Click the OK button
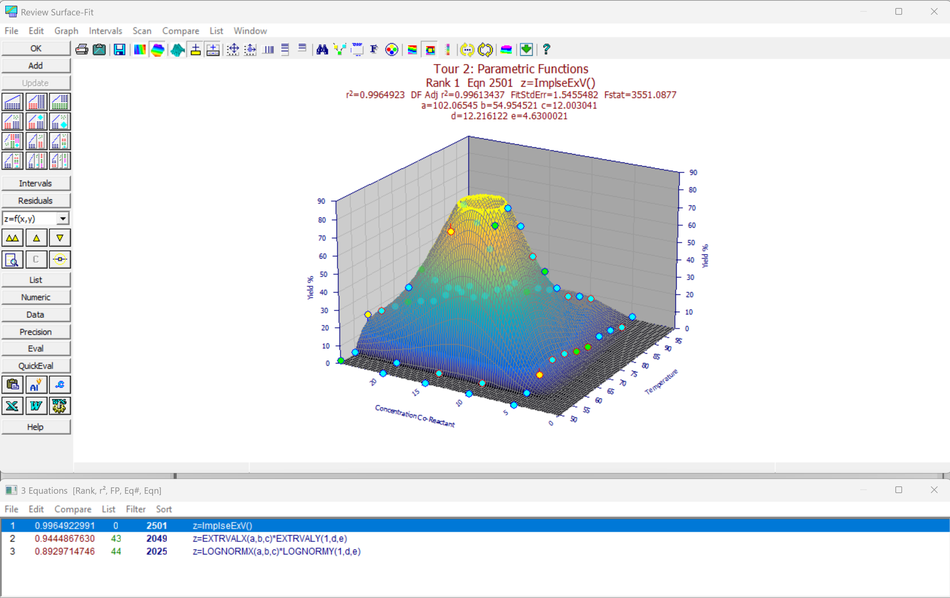 click(36, 48)
